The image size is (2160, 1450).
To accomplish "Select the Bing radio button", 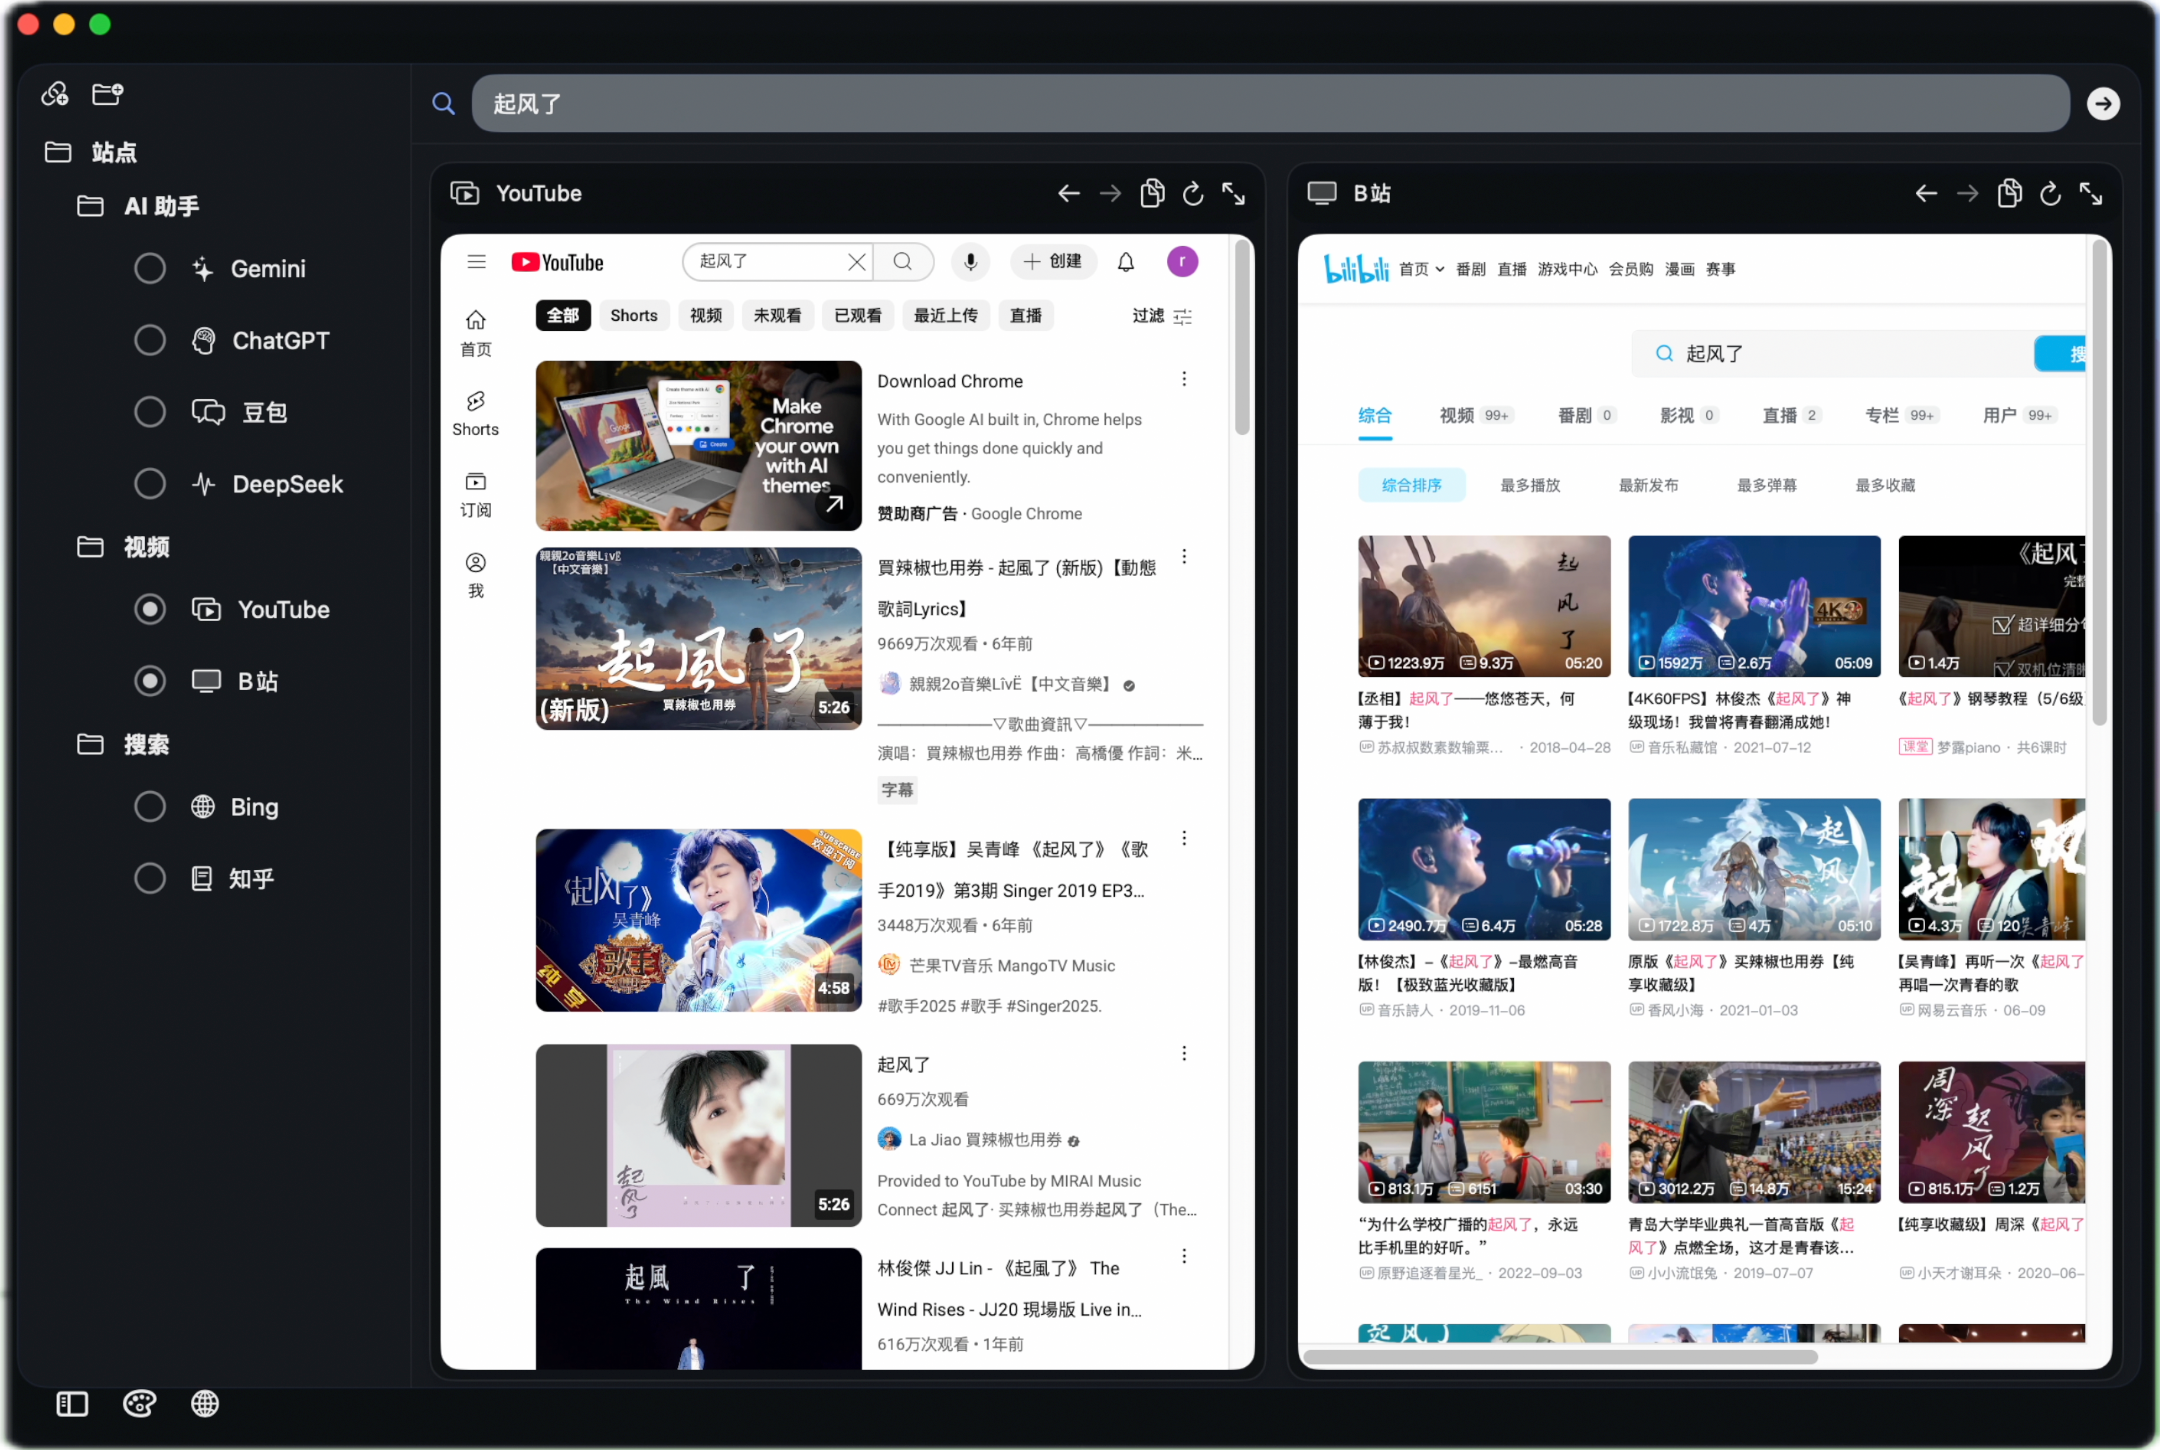I will (150, 806).
